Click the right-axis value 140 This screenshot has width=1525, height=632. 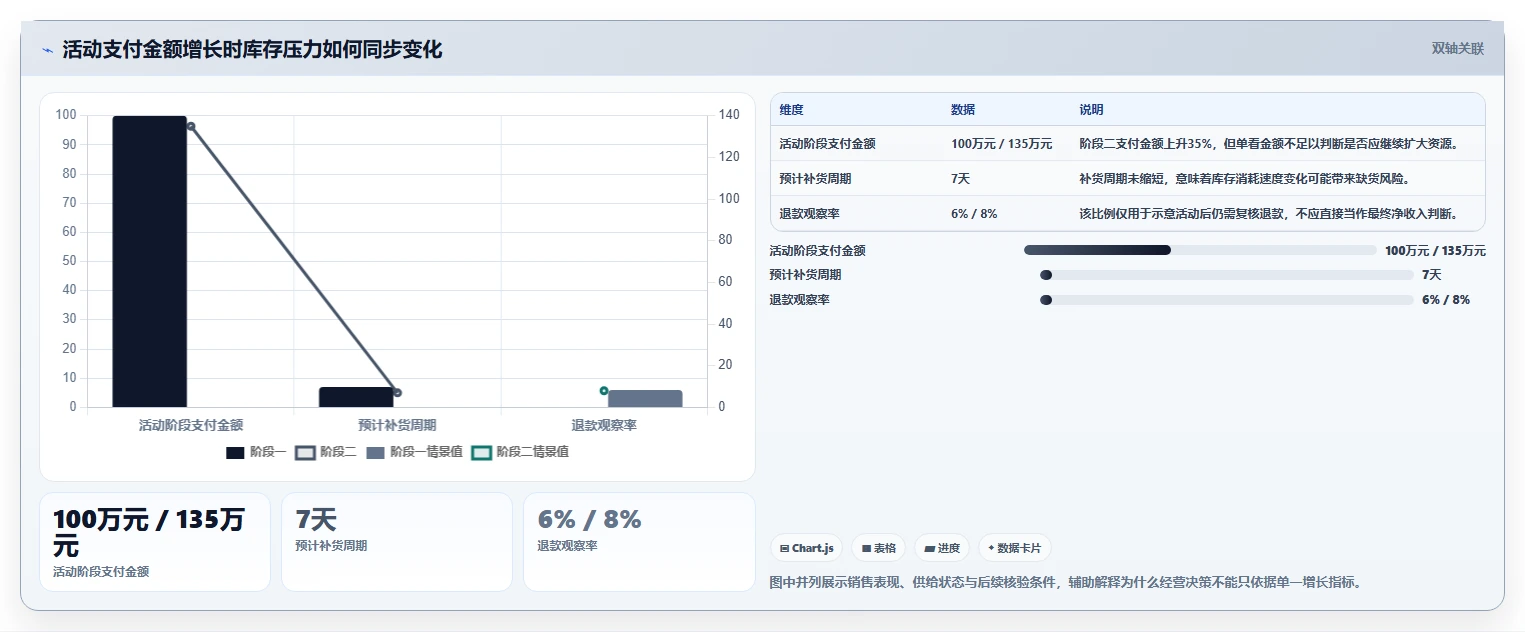729,115
